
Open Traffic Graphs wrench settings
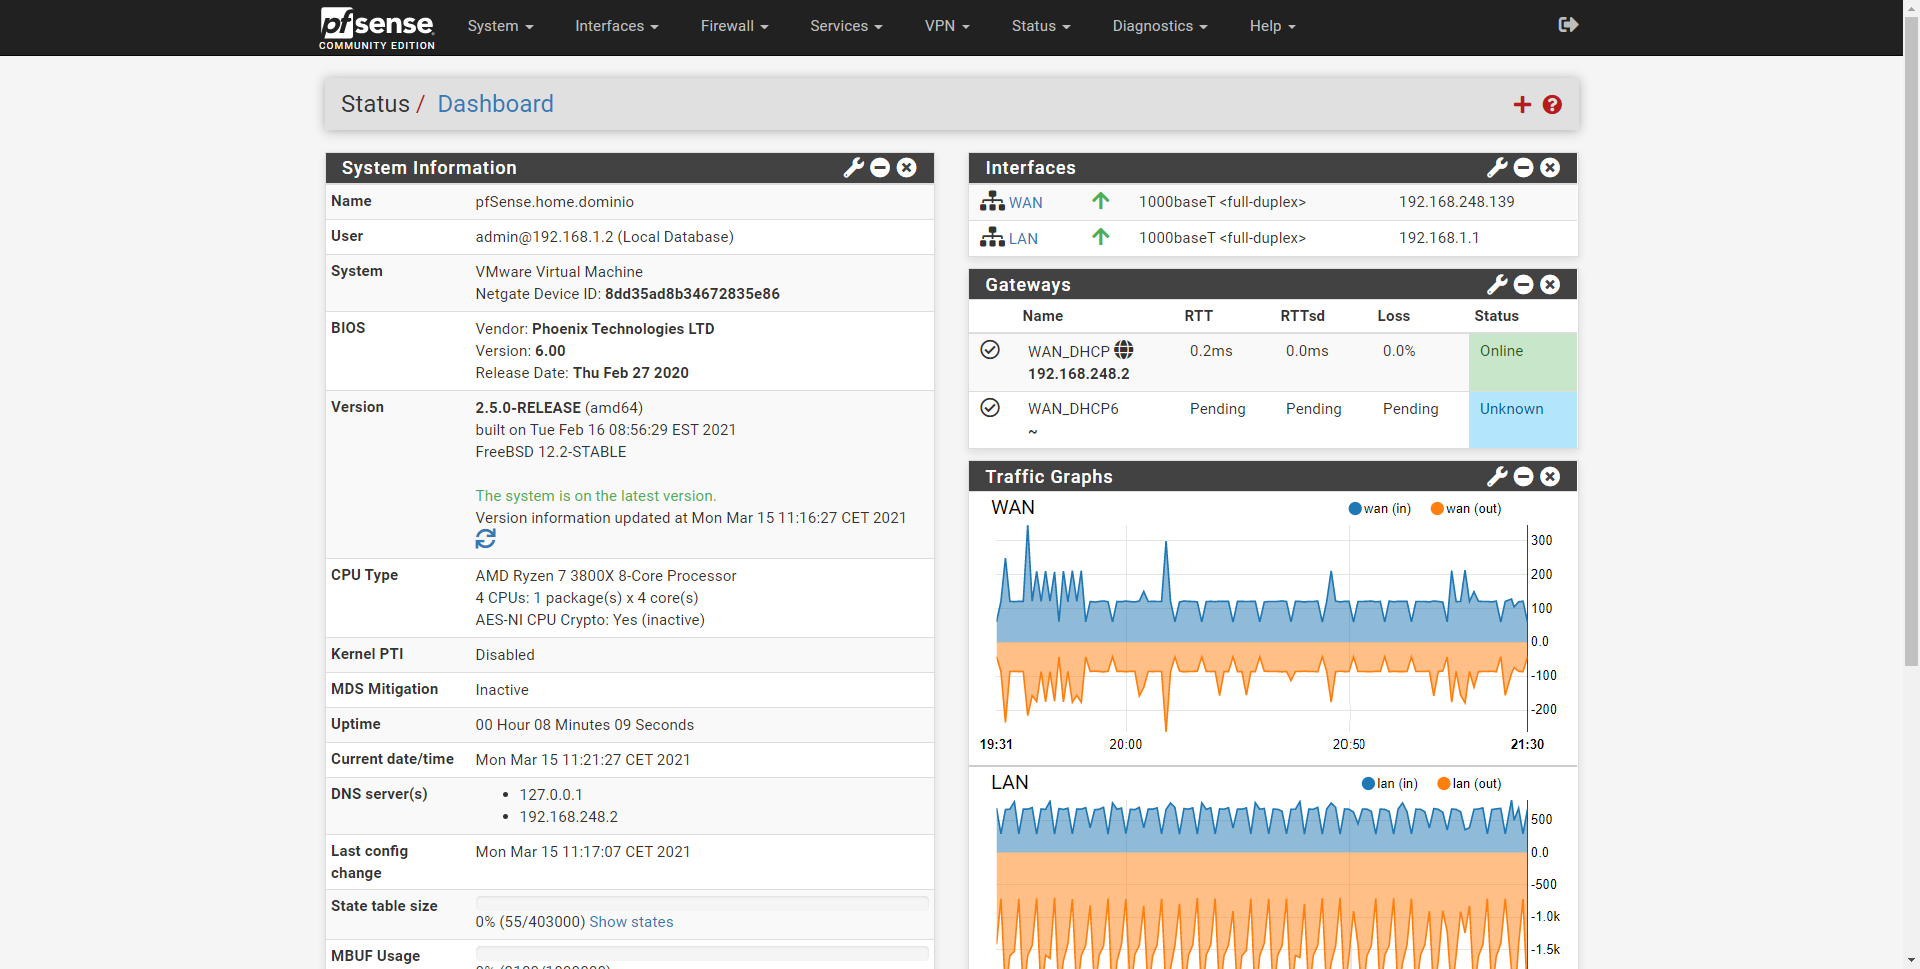(1497, 477)
